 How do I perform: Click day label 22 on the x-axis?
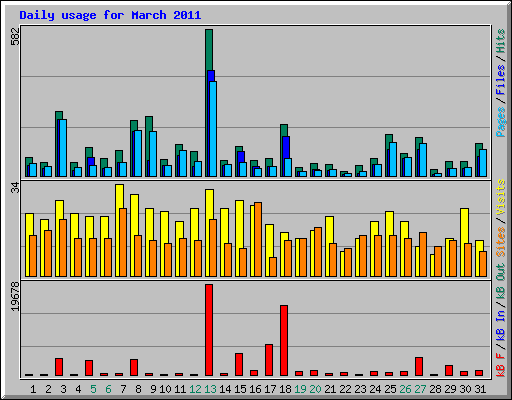(345, 389)
